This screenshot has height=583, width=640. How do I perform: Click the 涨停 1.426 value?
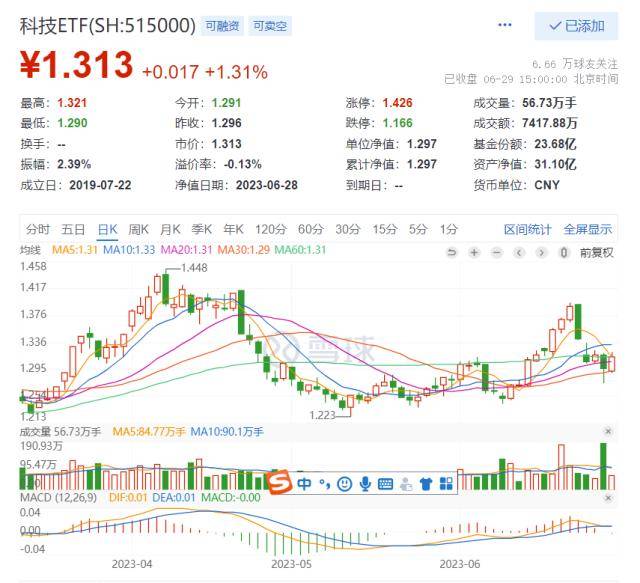tap(397, 103)
